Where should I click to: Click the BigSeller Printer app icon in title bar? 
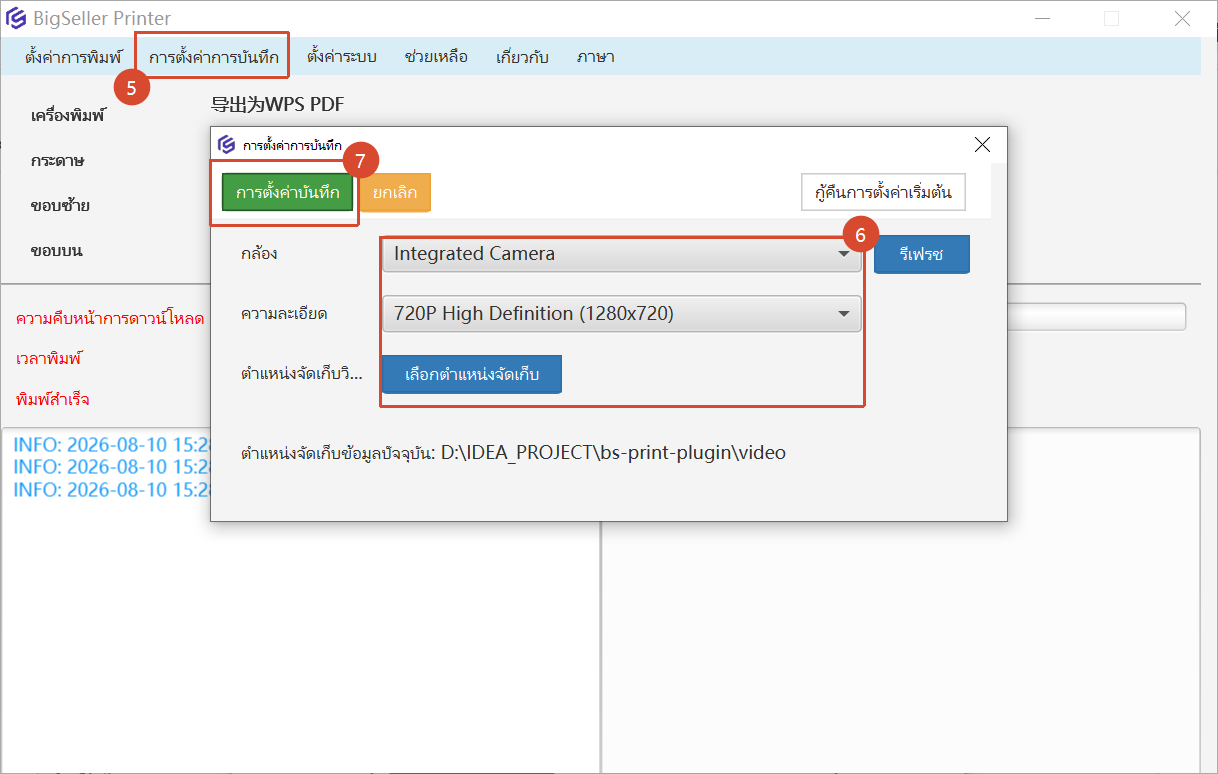click(16, 18)
